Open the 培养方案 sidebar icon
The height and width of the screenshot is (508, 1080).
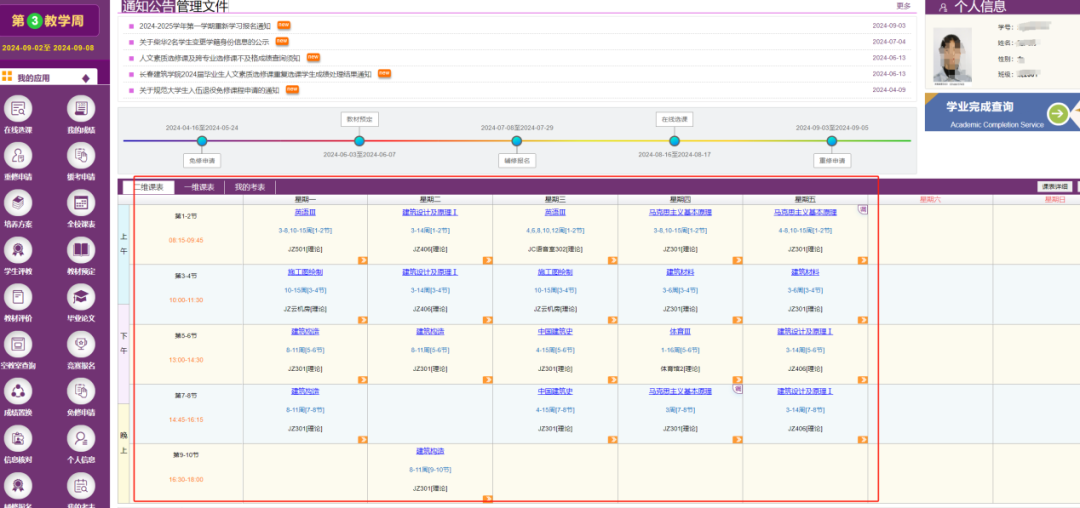pyautogui.click(x=18, y=202)
